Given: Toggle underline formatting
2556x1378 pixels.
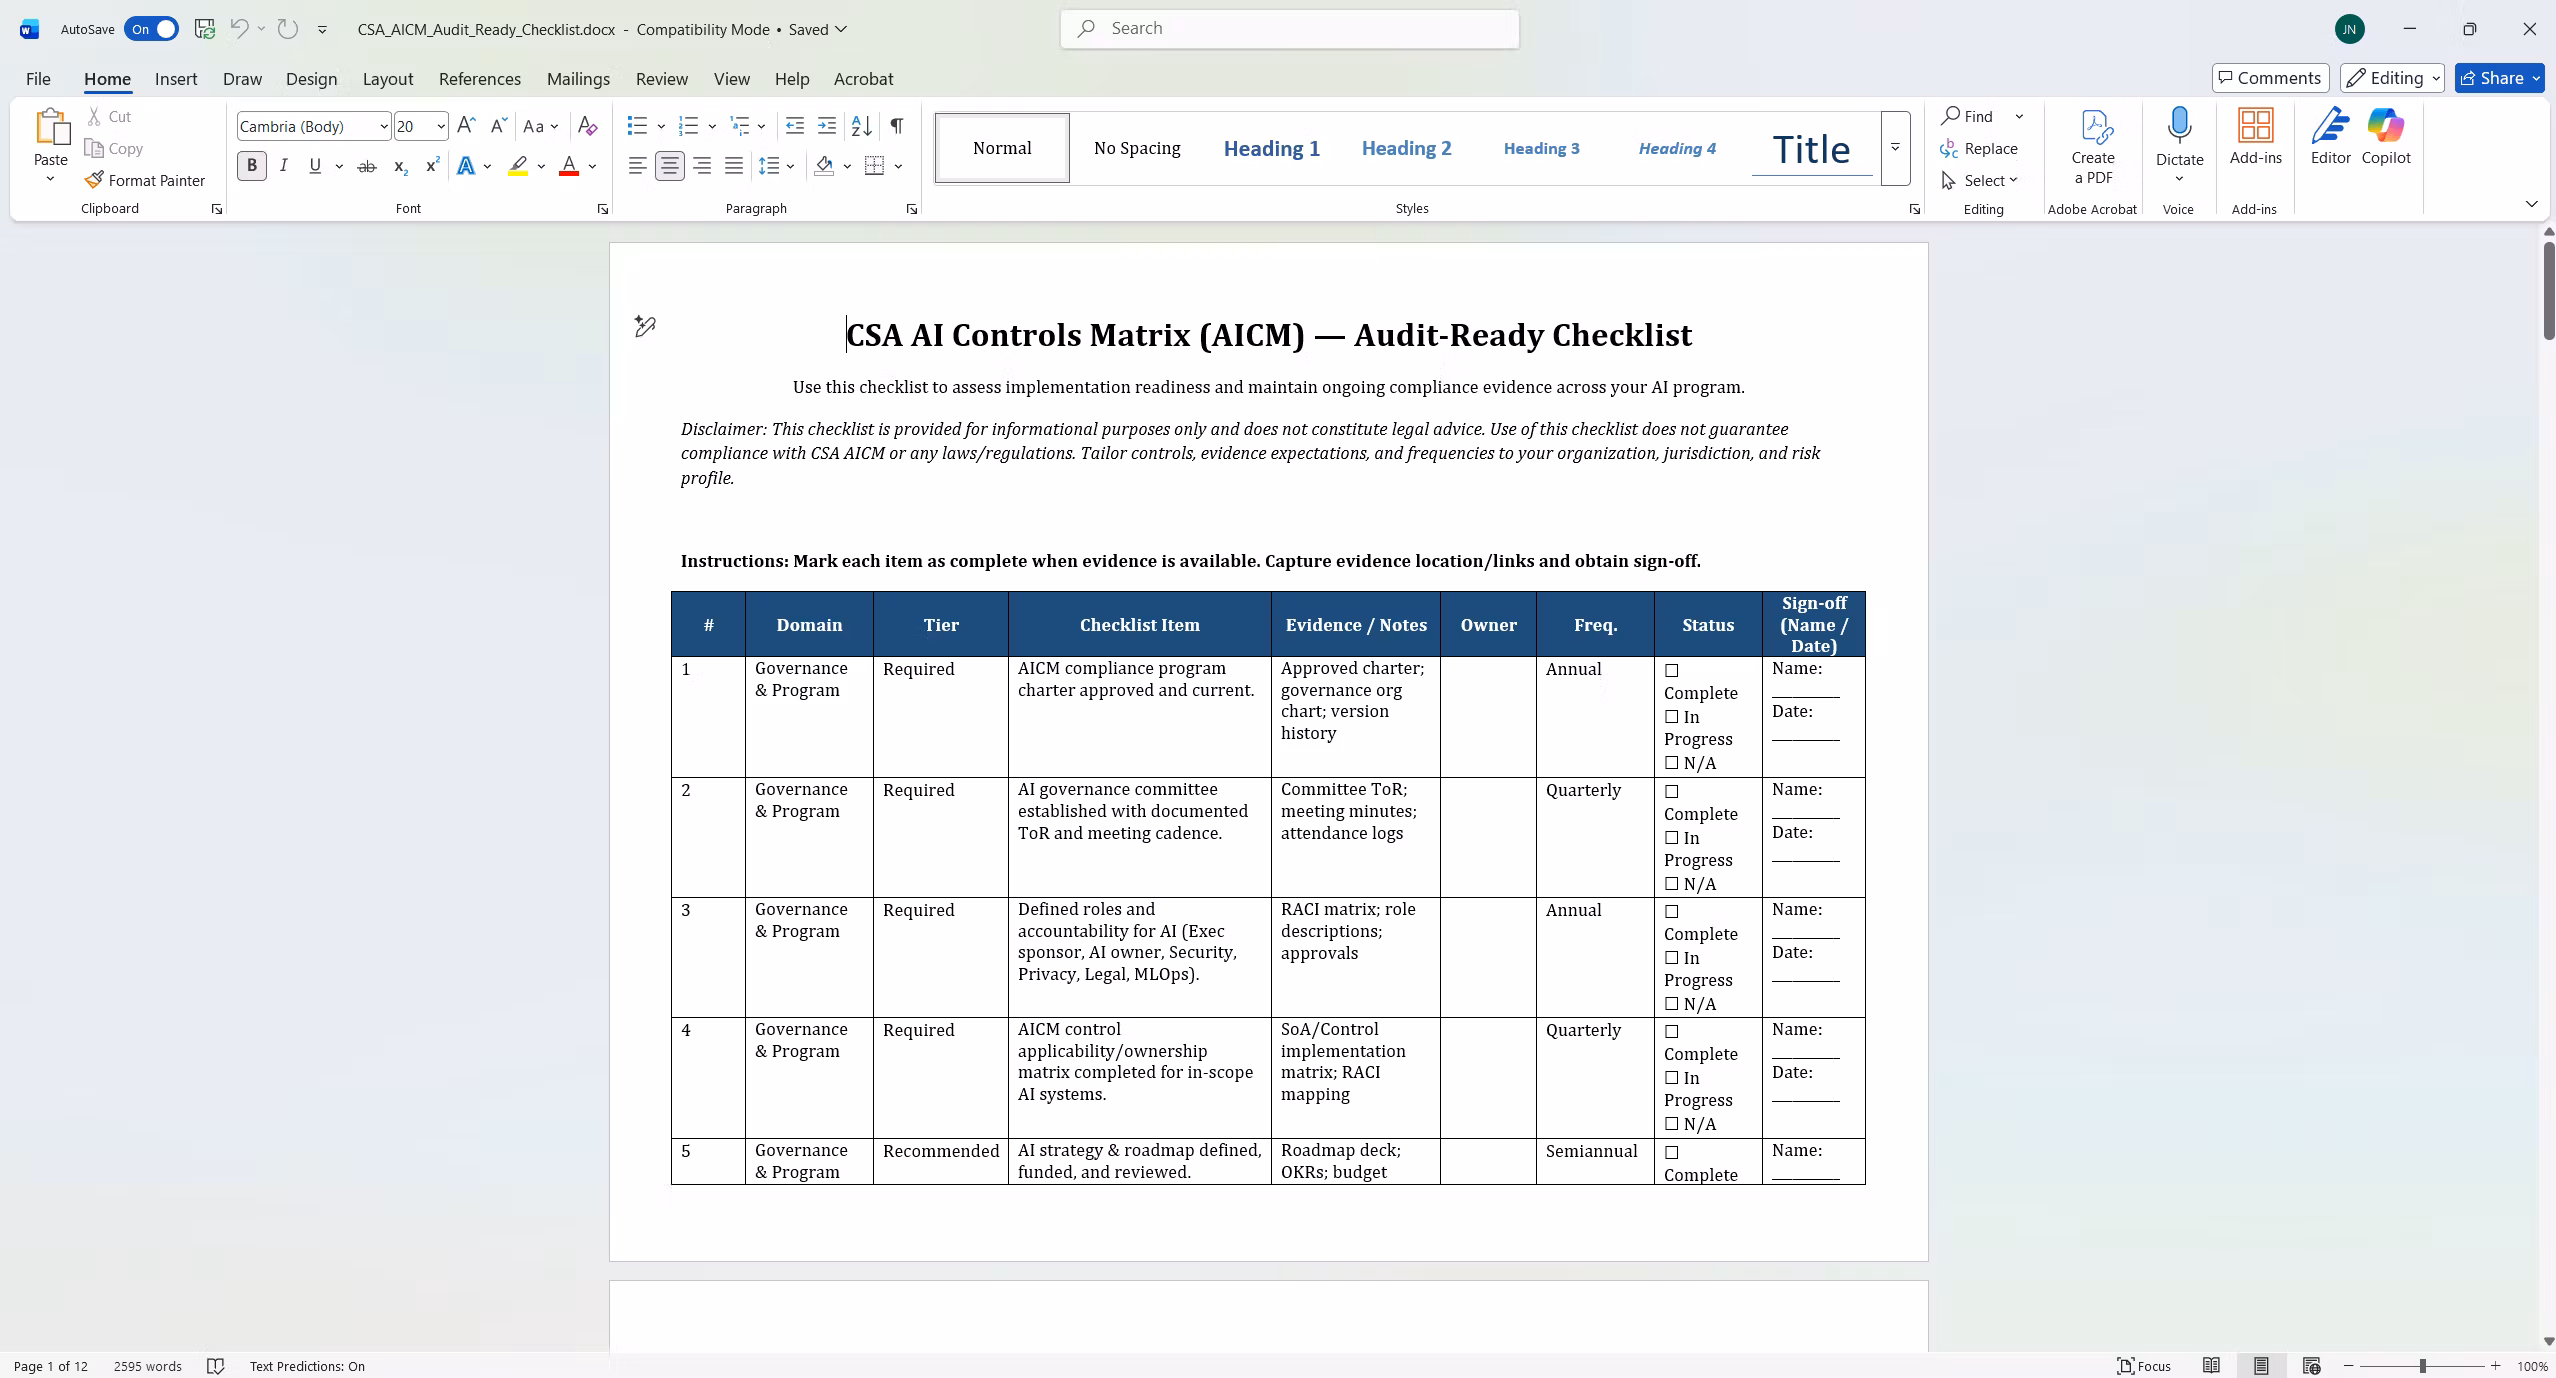Looking at the screenshot, I should click(x=315, y=166).
